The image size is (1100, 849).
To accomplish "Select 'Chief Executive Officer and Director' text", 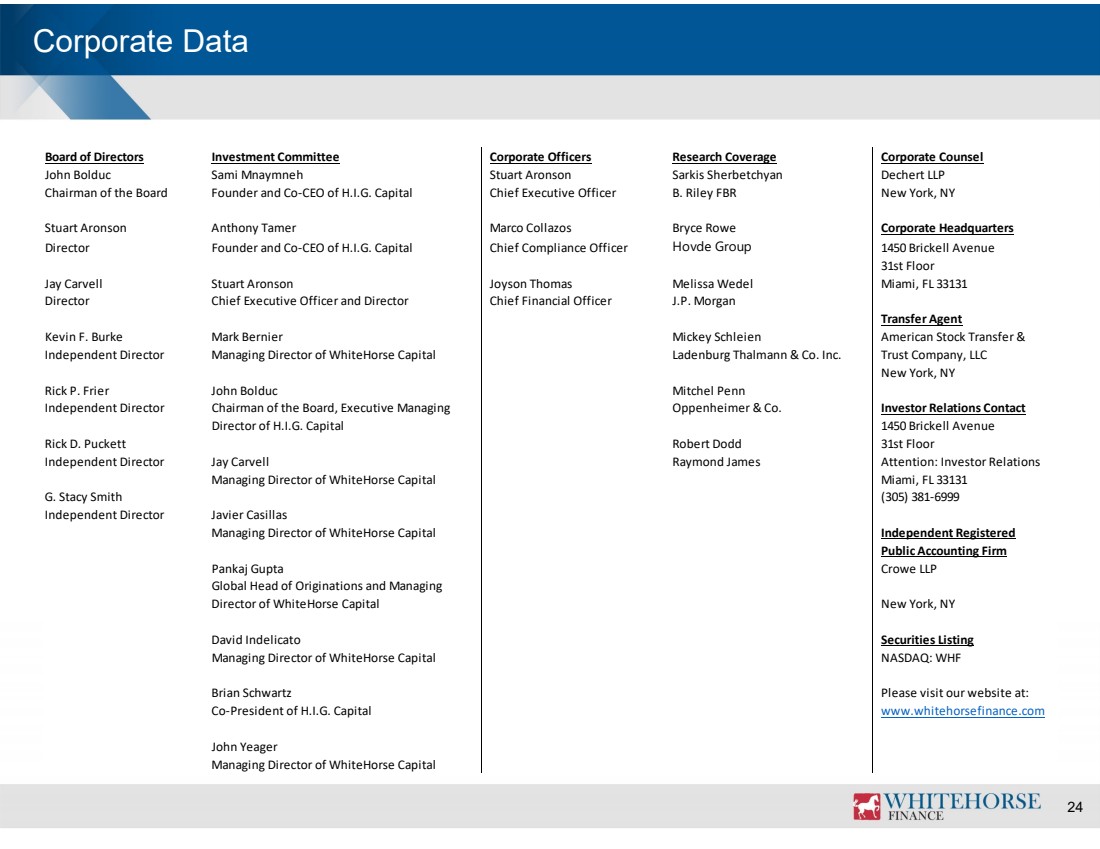I will point(309,301).
